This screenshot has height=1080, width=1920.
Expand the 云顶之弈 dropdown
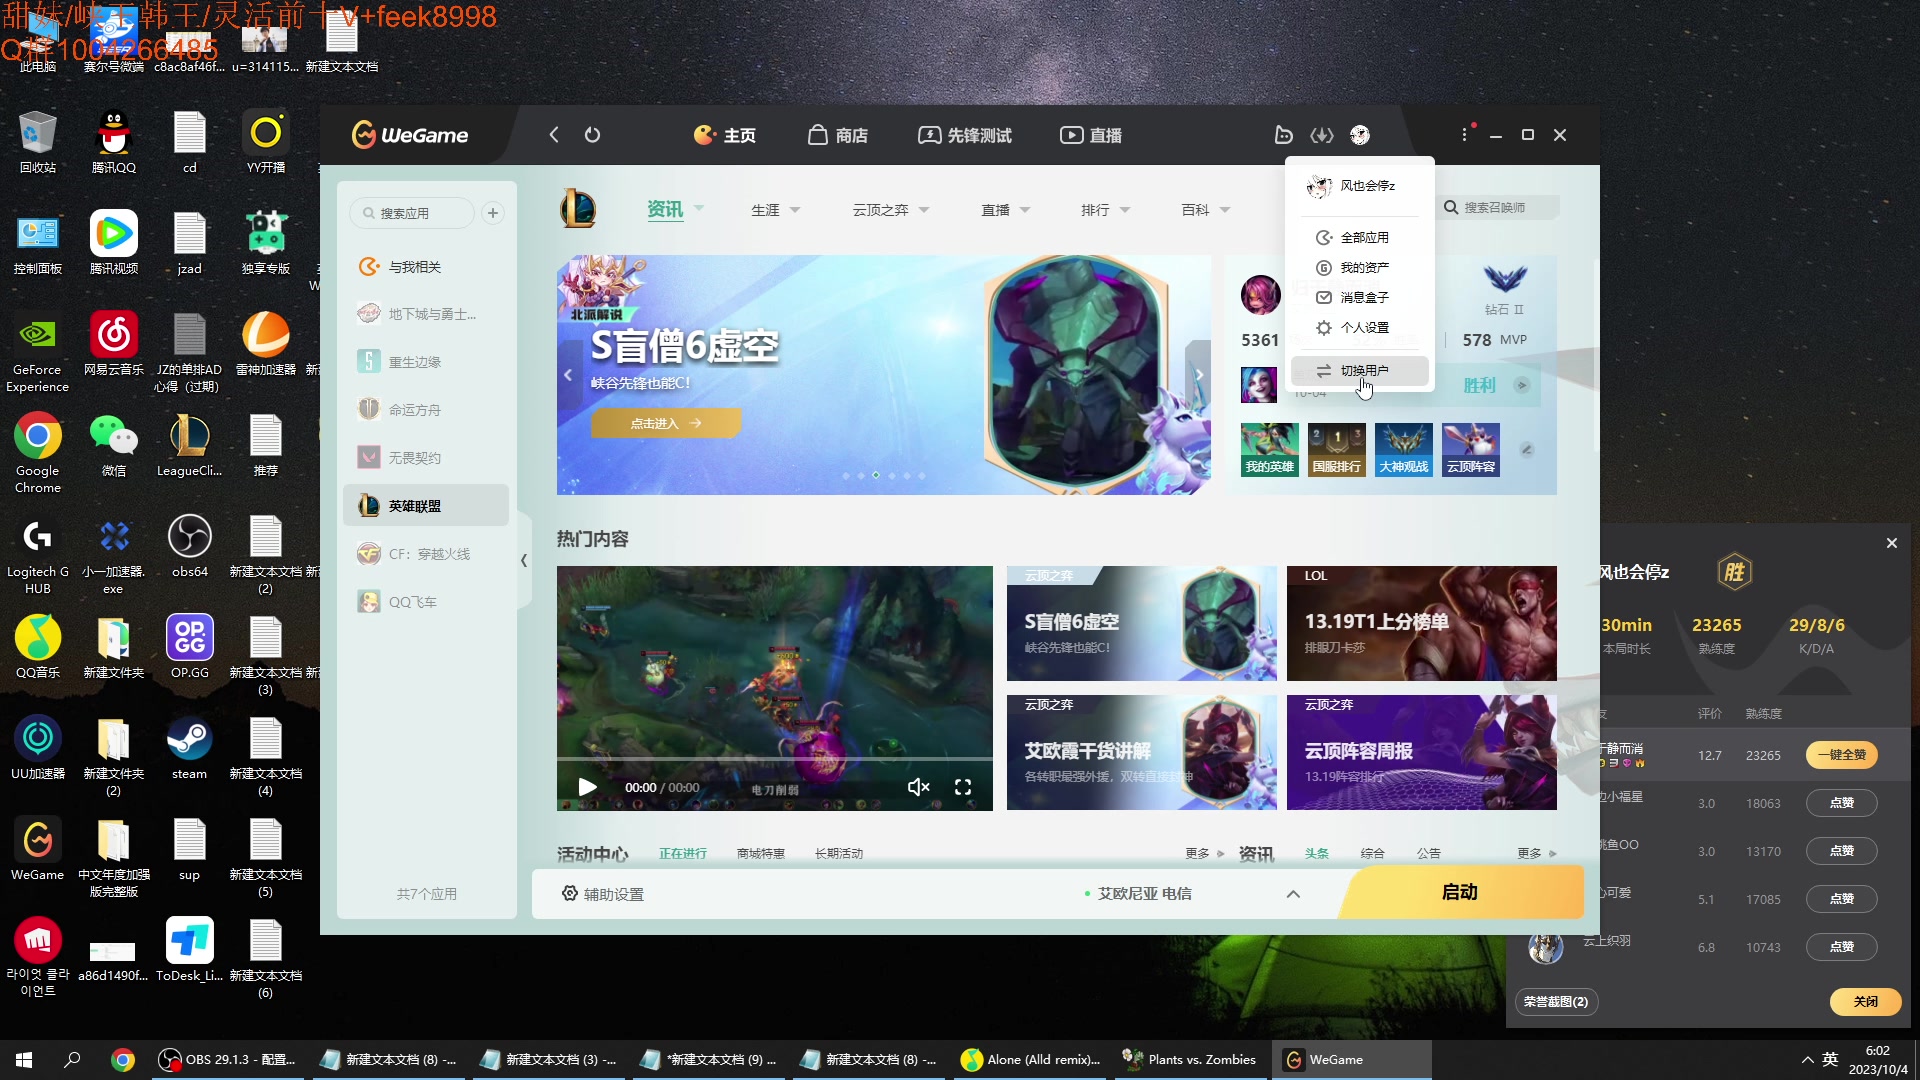[x=924, y=210]
